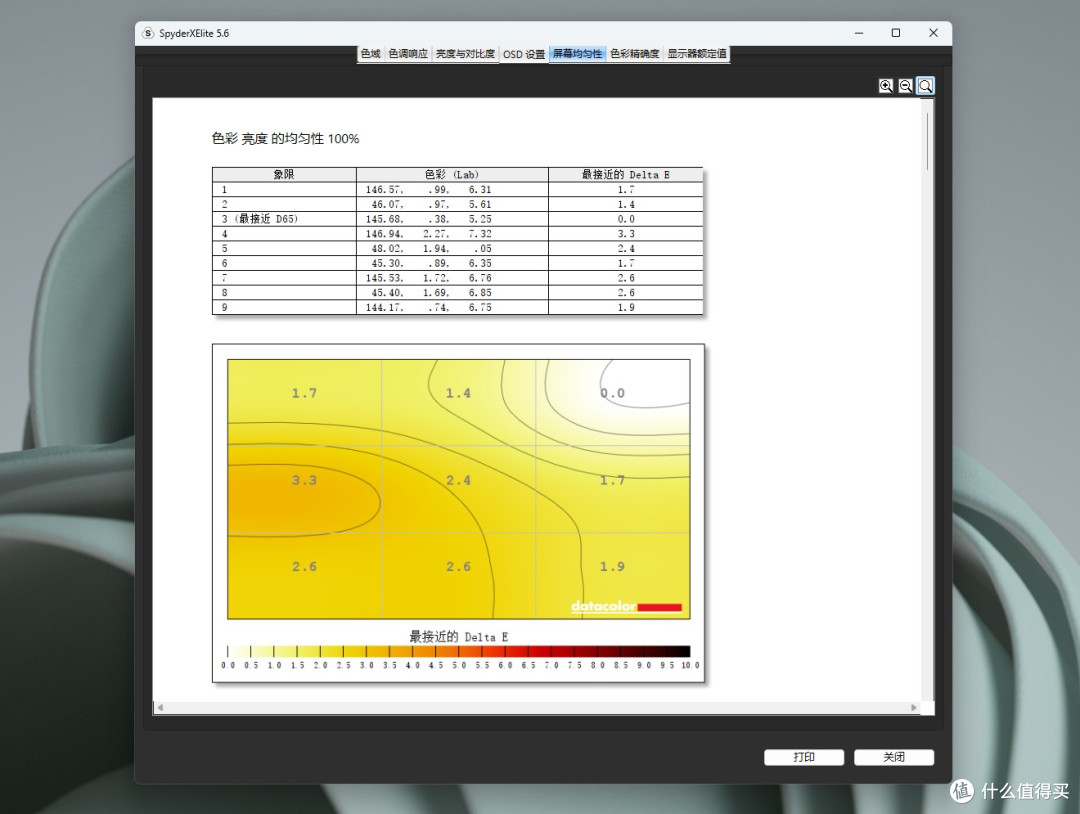Click the 色彩 (Lab) column header
The image size is (1080, 814).
click(452, 174)
